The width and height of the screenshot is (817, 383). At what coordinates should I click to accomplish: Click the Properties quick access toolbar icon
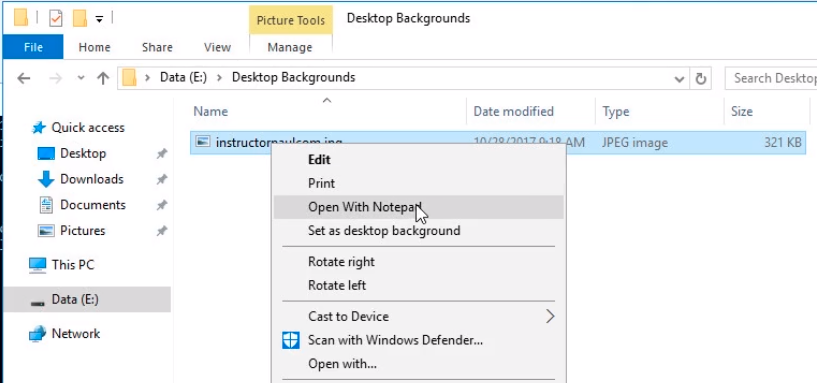pos(55,18)
